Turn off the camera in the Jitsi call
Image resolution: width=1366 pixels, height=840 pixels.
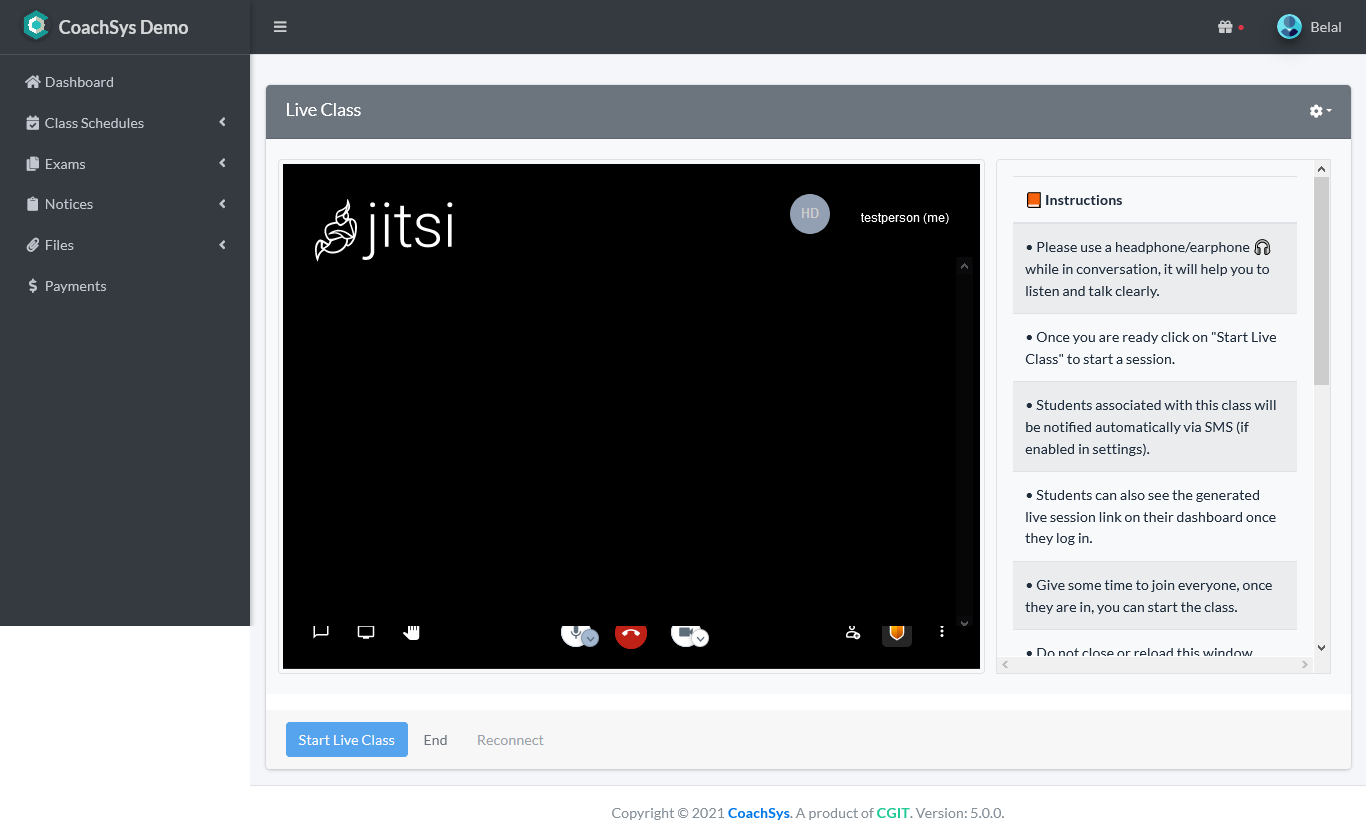(x=684, y=633)
